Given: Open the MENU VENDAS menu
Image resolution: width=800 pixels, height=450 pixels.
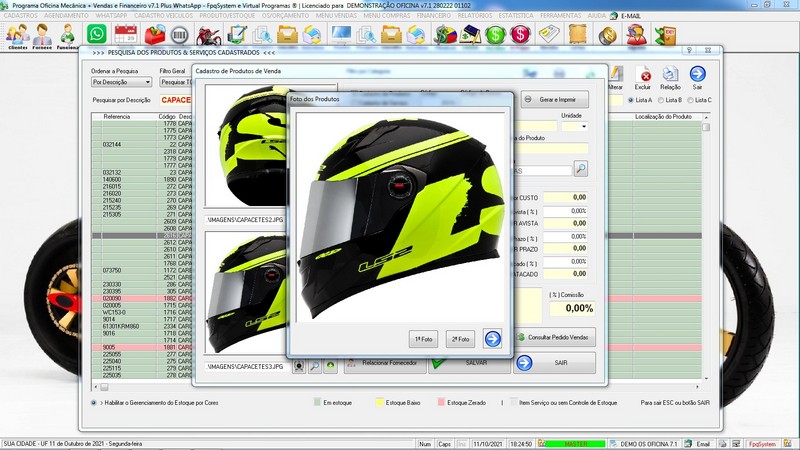Looking at the screenshot, I should 336,16.
